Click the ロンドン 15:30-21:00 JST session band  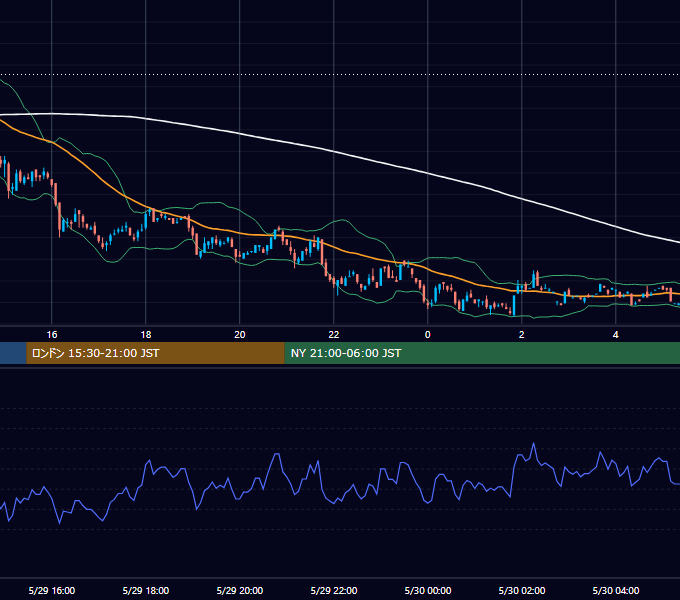point(155,353)
